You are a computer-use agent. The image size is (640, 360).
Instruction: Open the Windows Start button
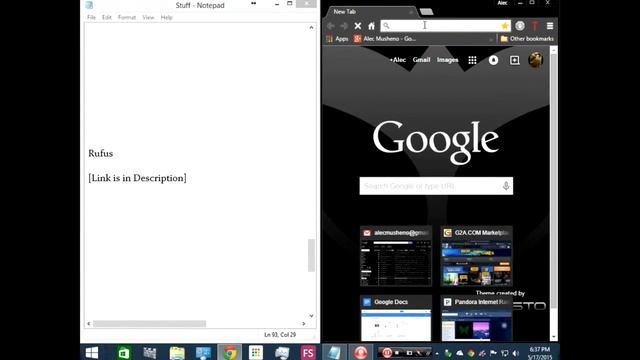92,353
